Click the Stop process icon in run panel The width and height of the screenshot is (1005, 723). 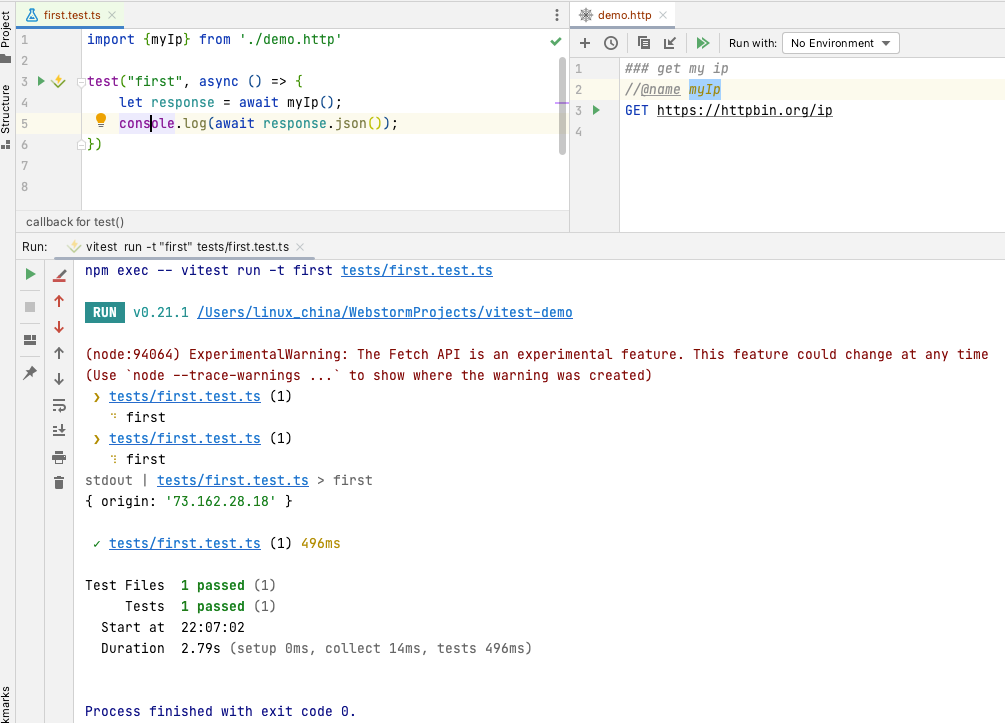(x=29, y=305)
